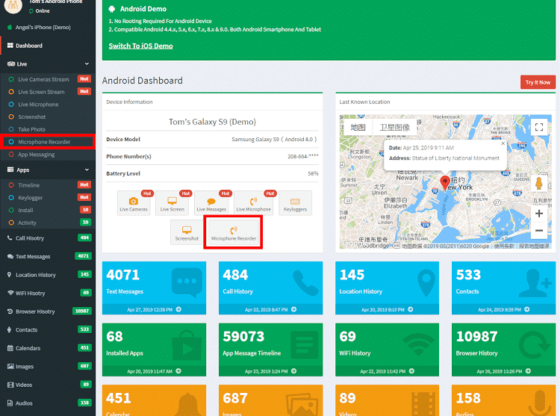The width and height of the screenshot is (560, 416).
Task: Open Browser History in sidebar
Action: pyautogui.click(x=48, y=311)
